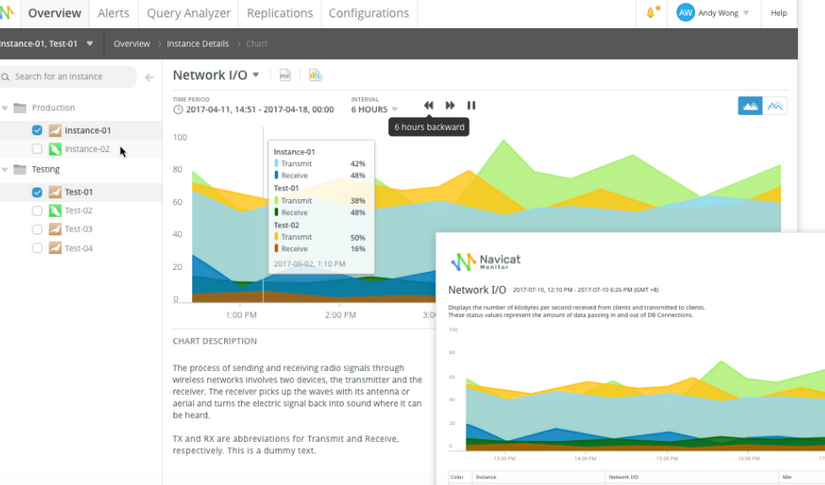Click the CHART DESCRIPTION heading

(x=215, y=341)
